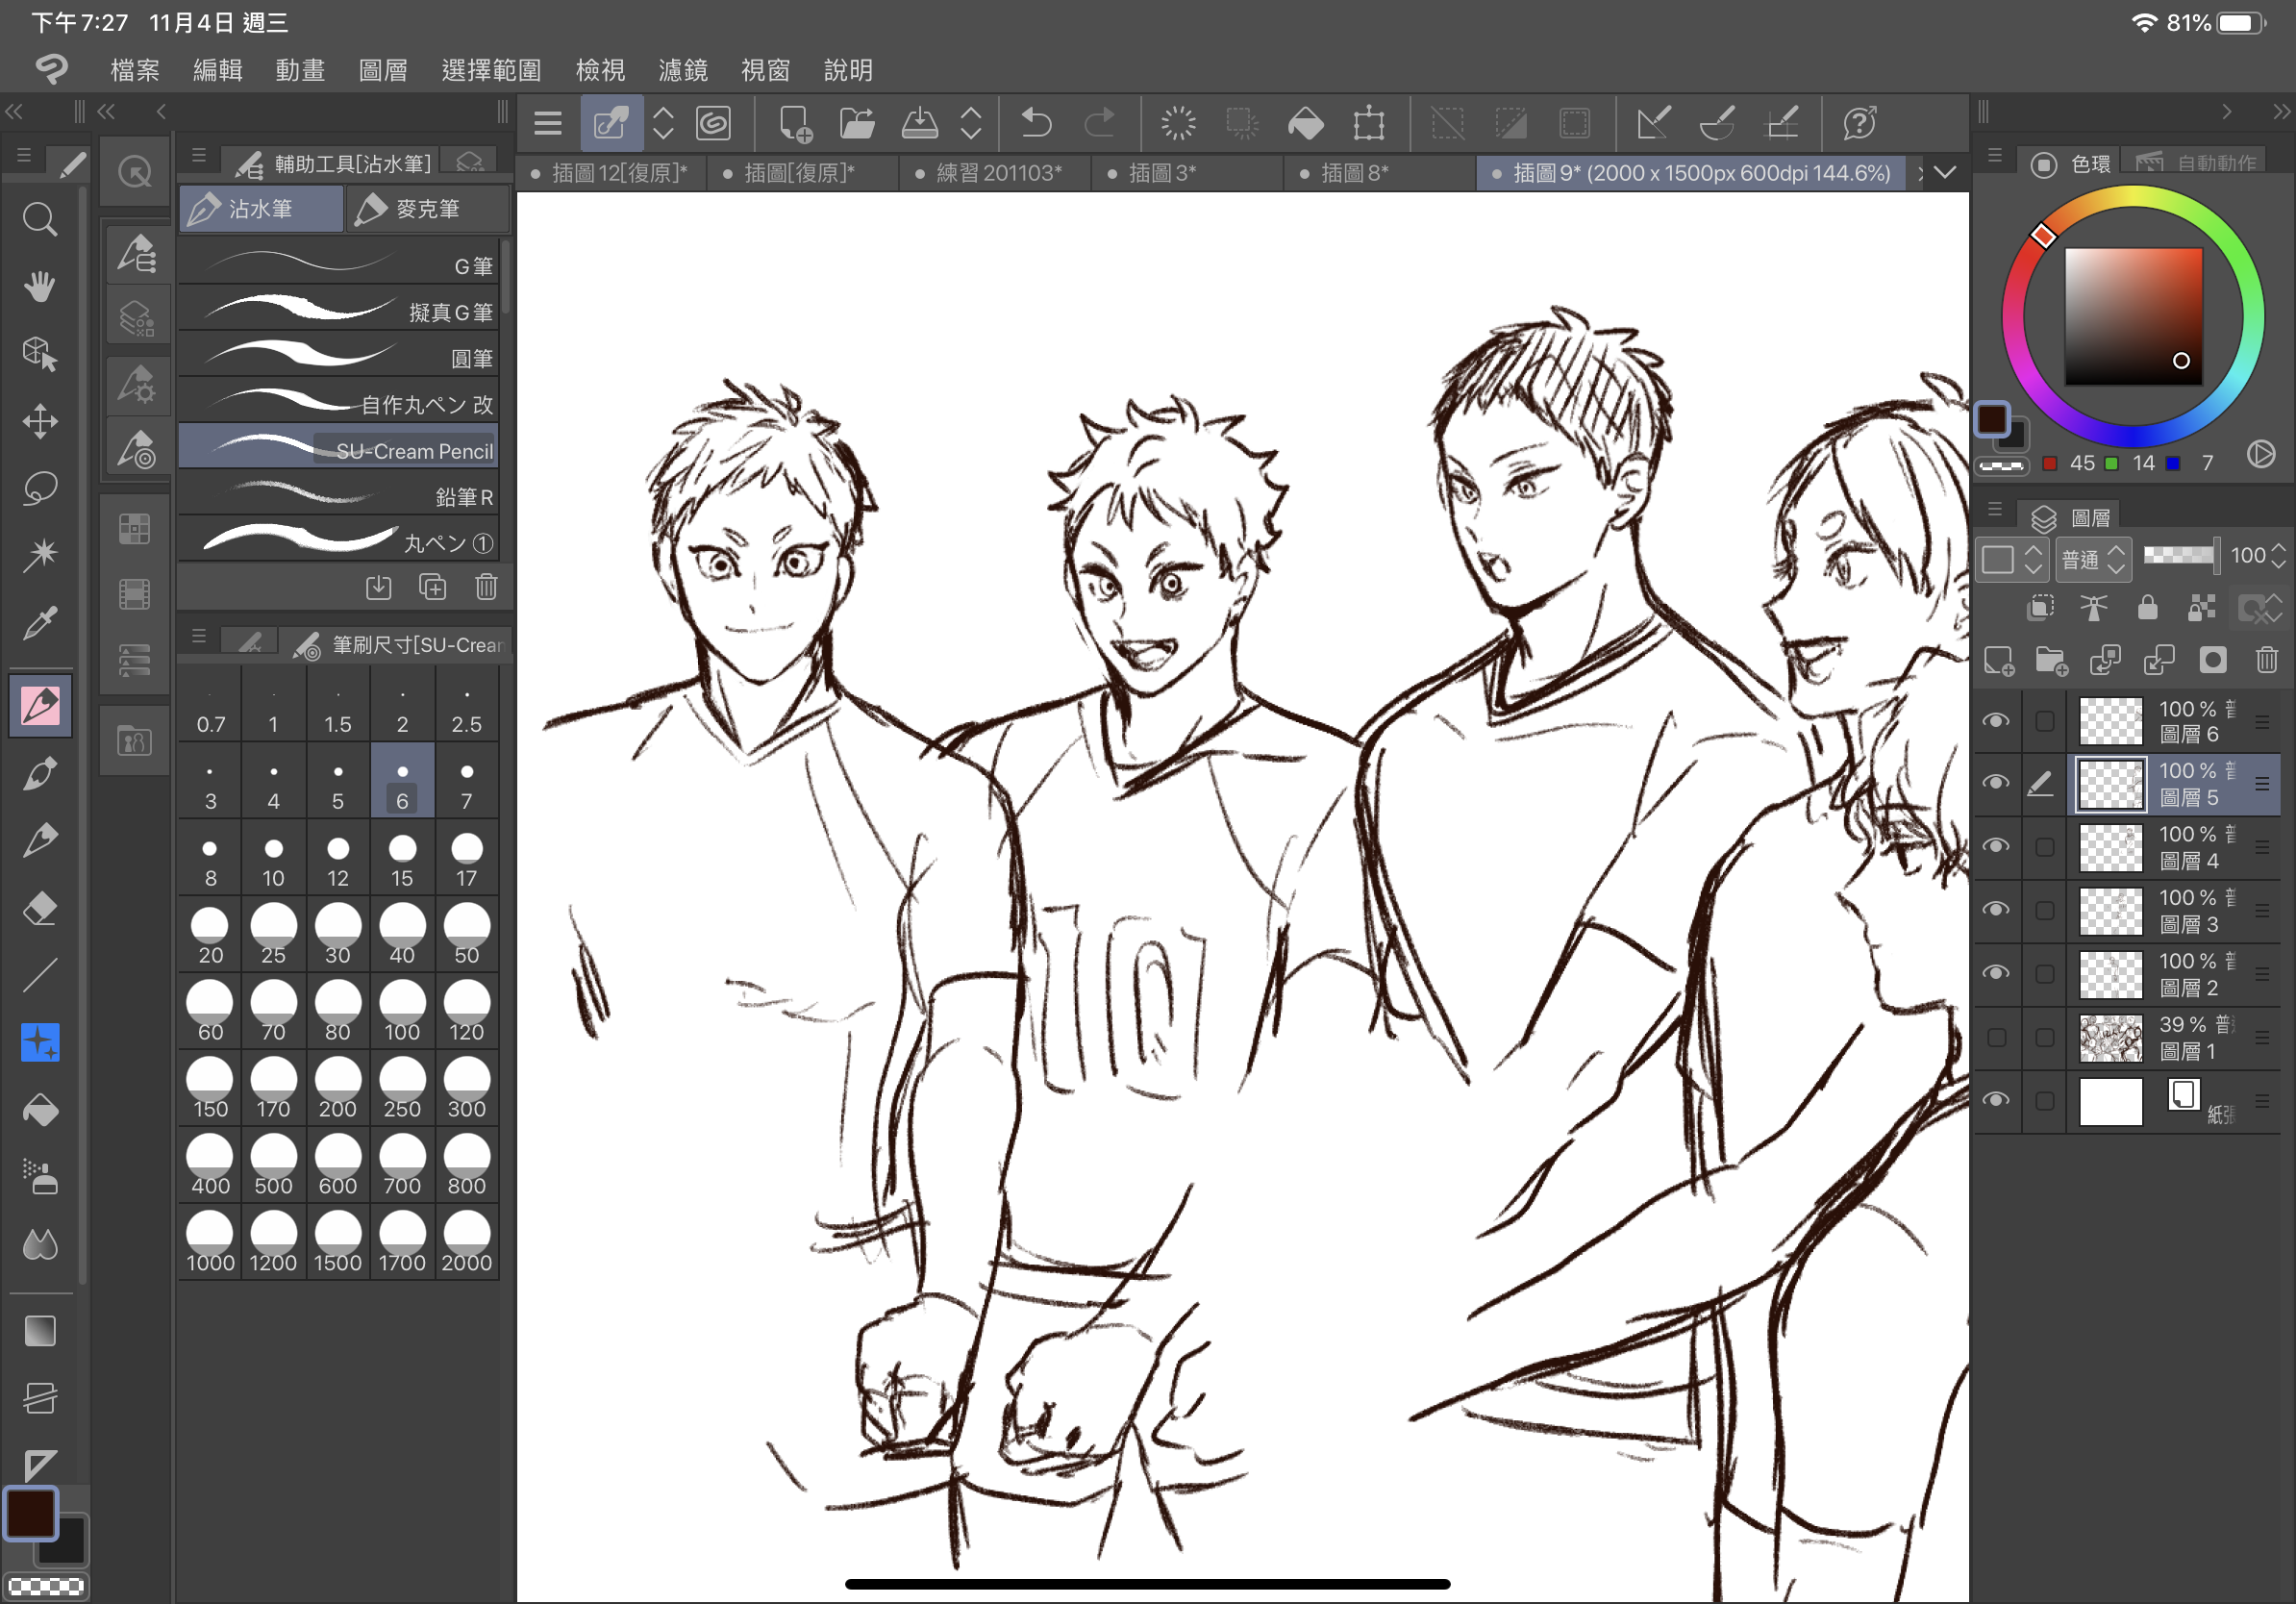Screen dimensions: 2296x1604
Task: Show 圖層 1 by clicking its visibility box
Action: coord(1996,1037)
